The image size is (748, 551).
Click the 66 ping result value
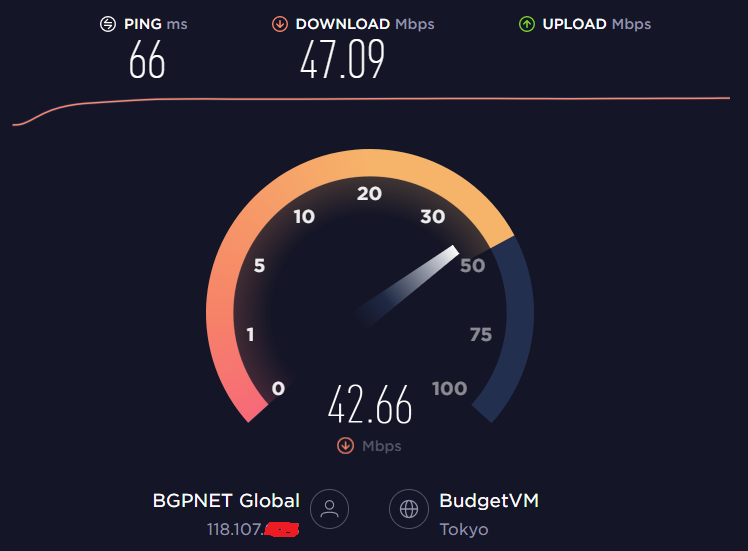[x=147, y=59]
